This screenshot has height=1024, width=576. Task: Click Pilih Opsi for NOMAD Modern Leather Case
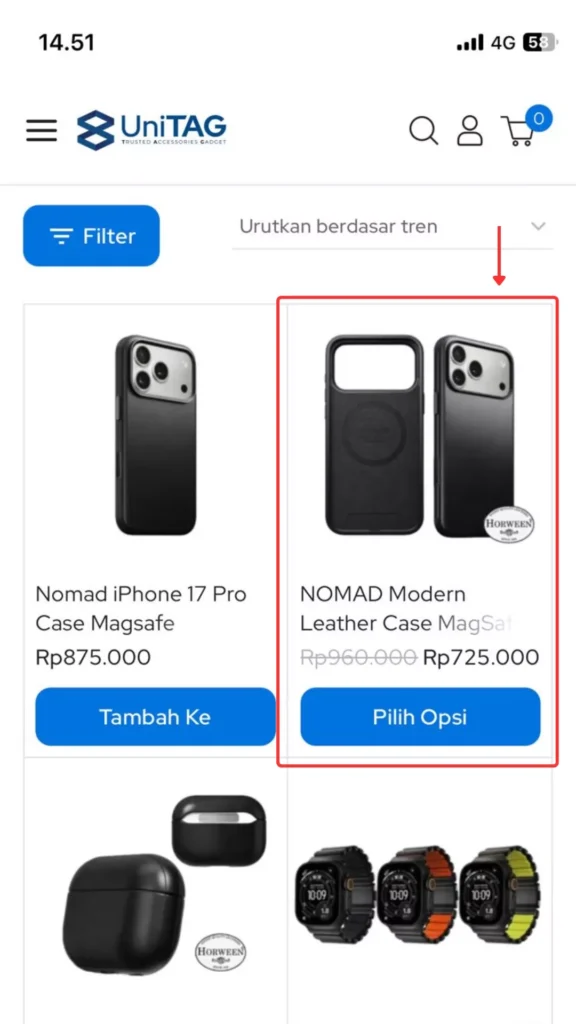coord(419,717)
